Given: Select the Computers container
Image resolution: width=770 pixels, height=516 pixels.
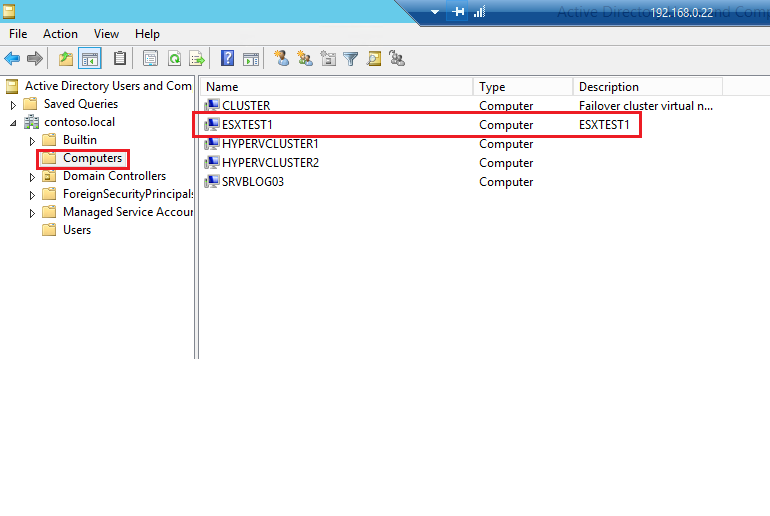Looking at the screenshot, I should pos(92,158).
